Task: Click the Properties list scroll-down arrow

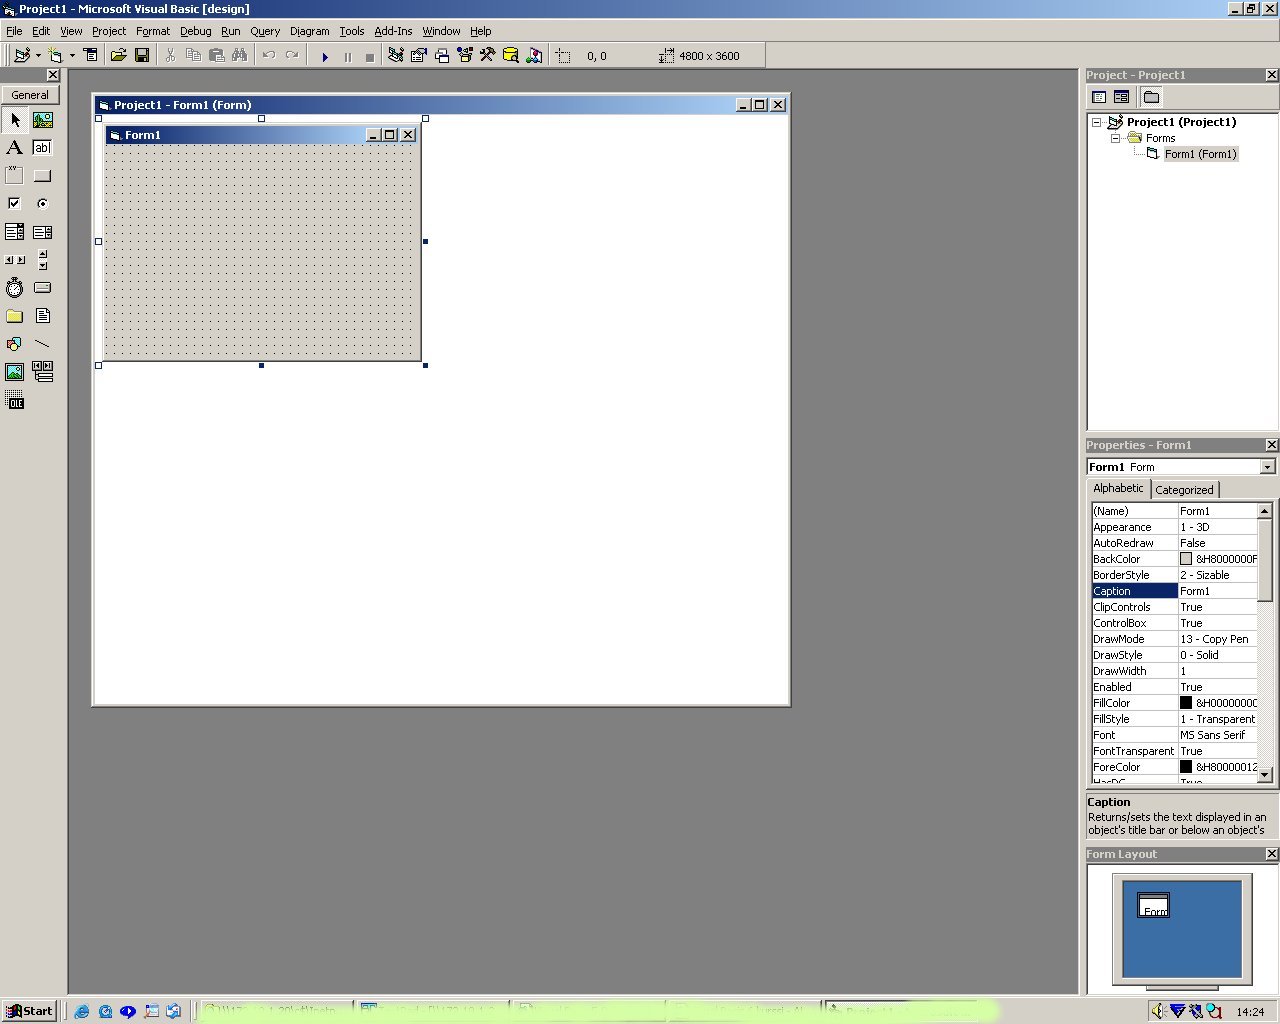Action: [x=1265, y=774]
